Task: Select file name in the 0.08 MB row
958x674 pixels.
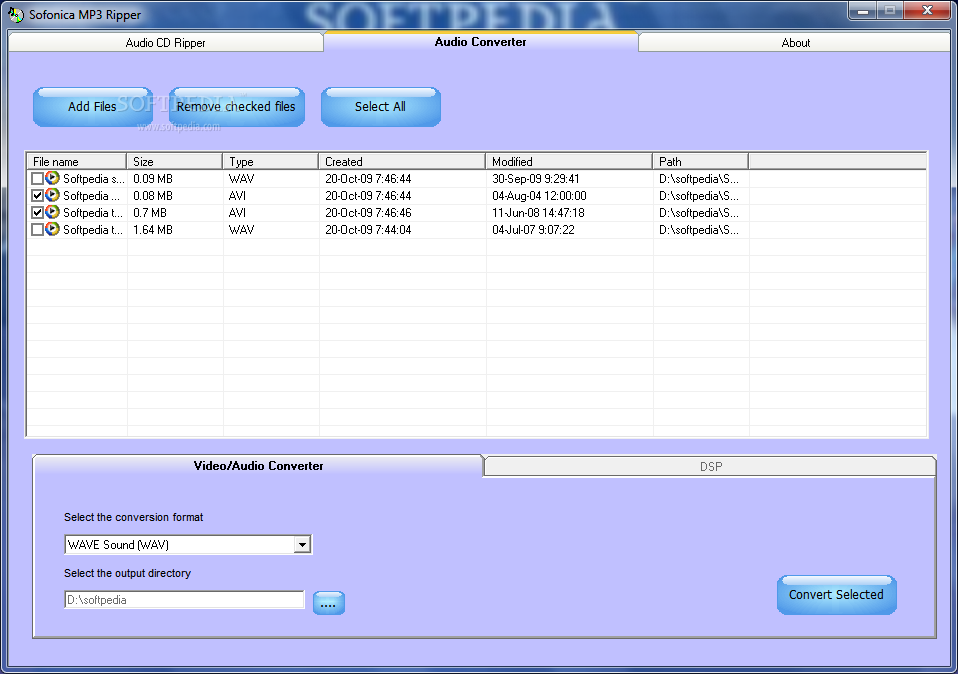Action: click(91, 196)
